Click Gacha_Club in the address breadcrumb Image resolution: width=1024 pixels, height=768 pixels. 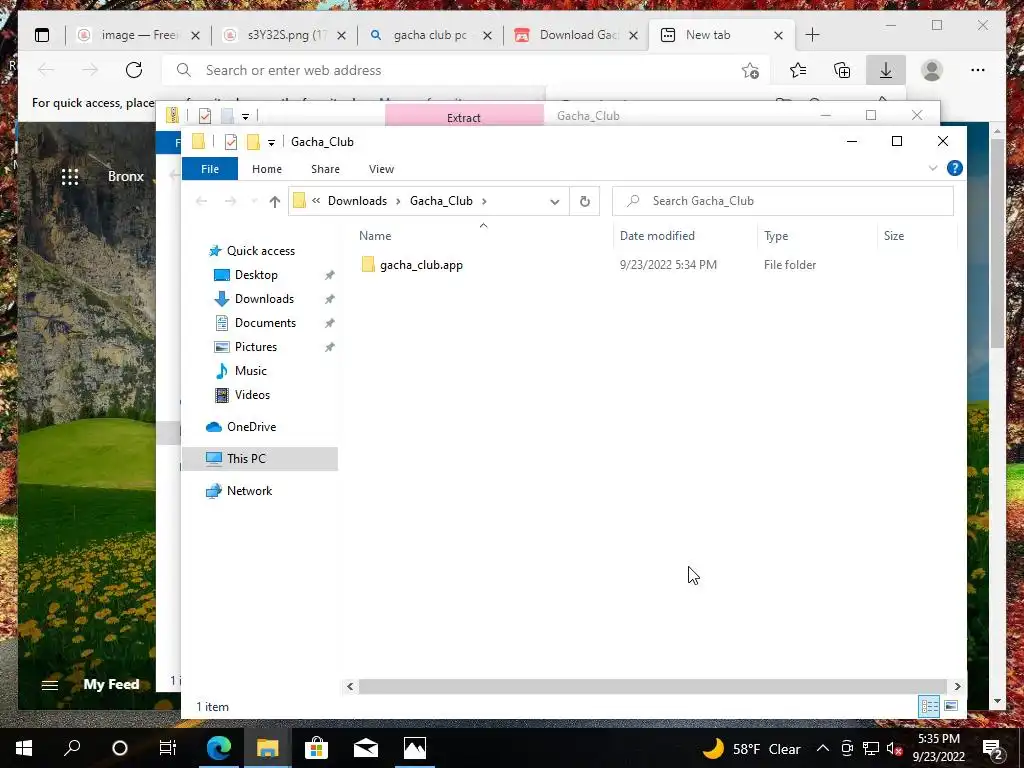441,201
